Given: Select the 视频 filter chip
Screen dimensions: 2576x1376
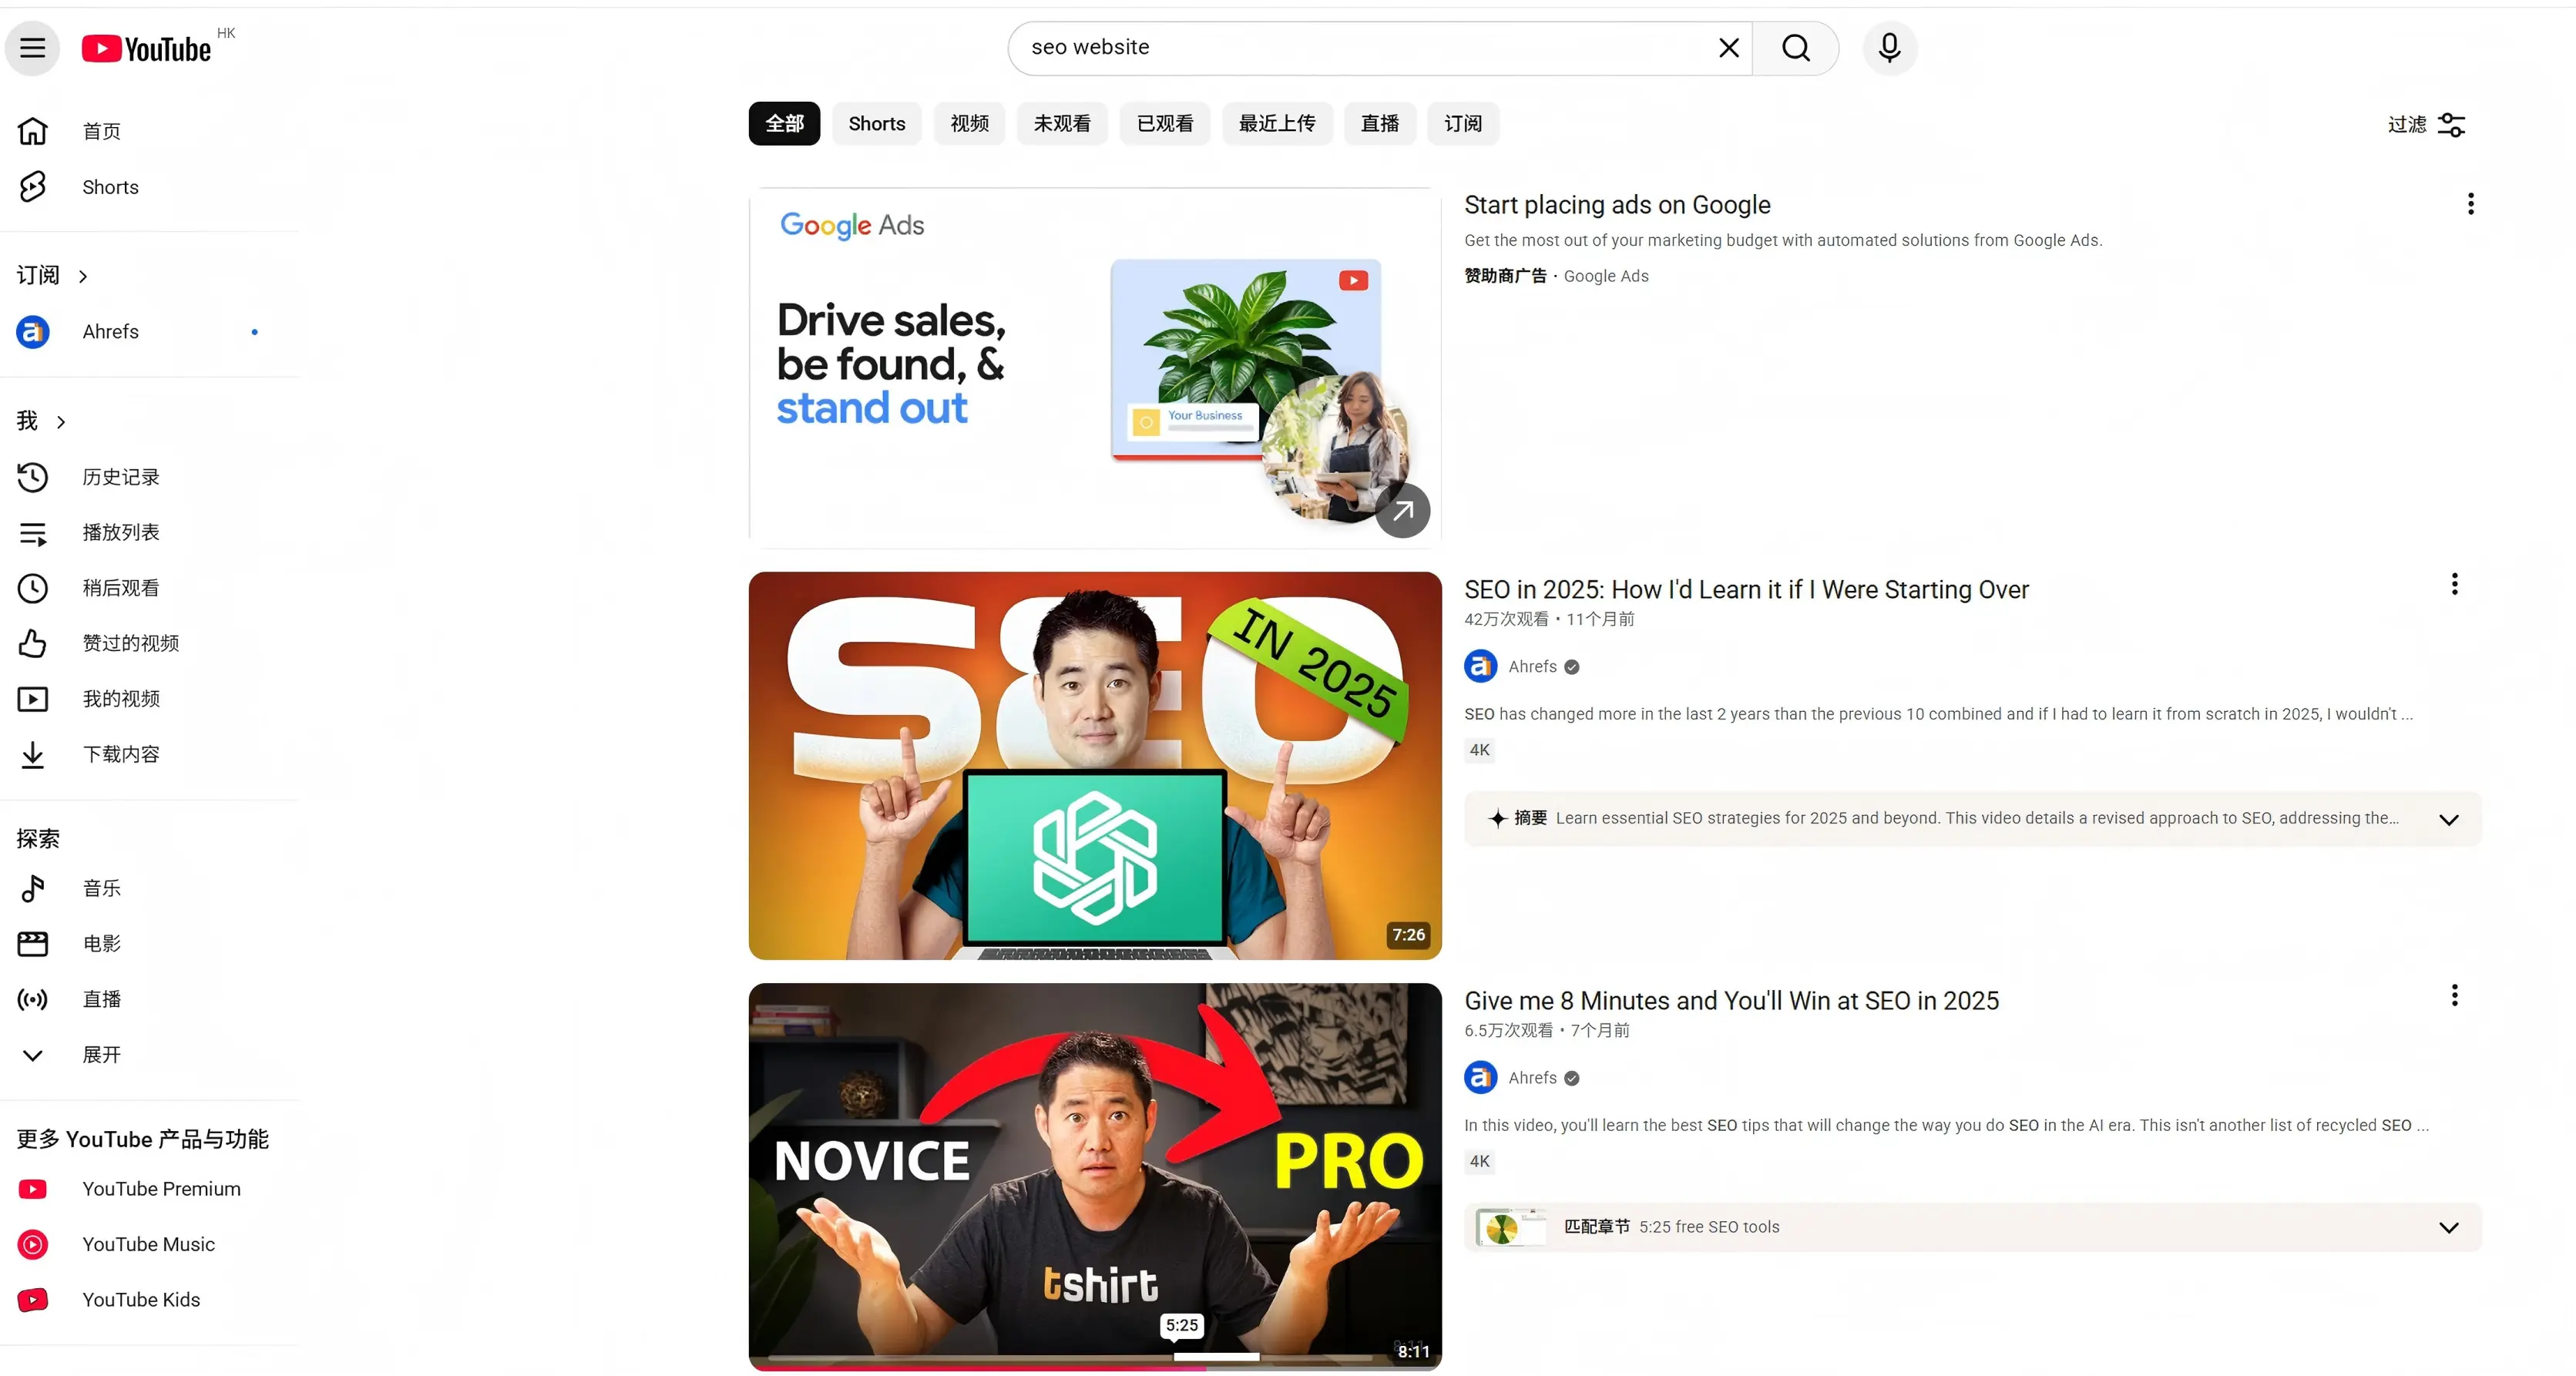Looking at the screenshot, I should coord(969,124).
